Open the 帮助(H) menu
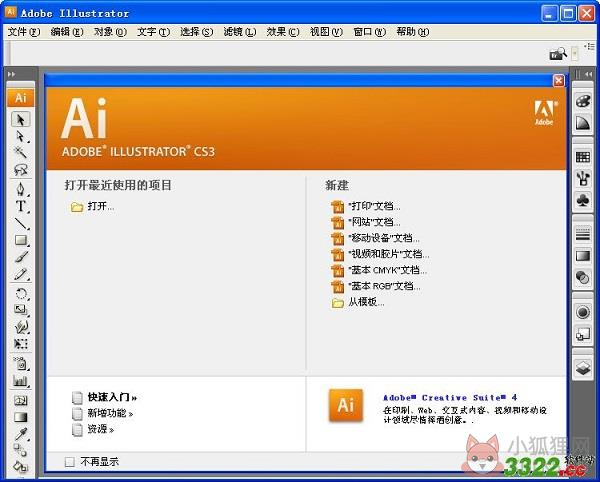 coord(413,32)
